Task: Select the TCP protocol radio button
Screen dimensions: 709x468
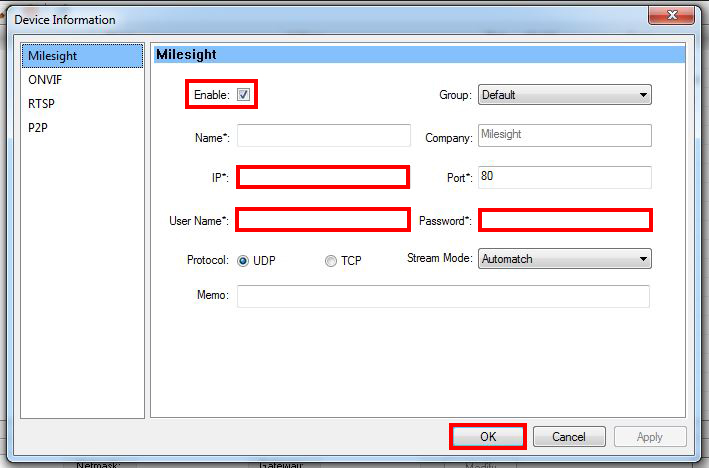Action: (331, 261)
